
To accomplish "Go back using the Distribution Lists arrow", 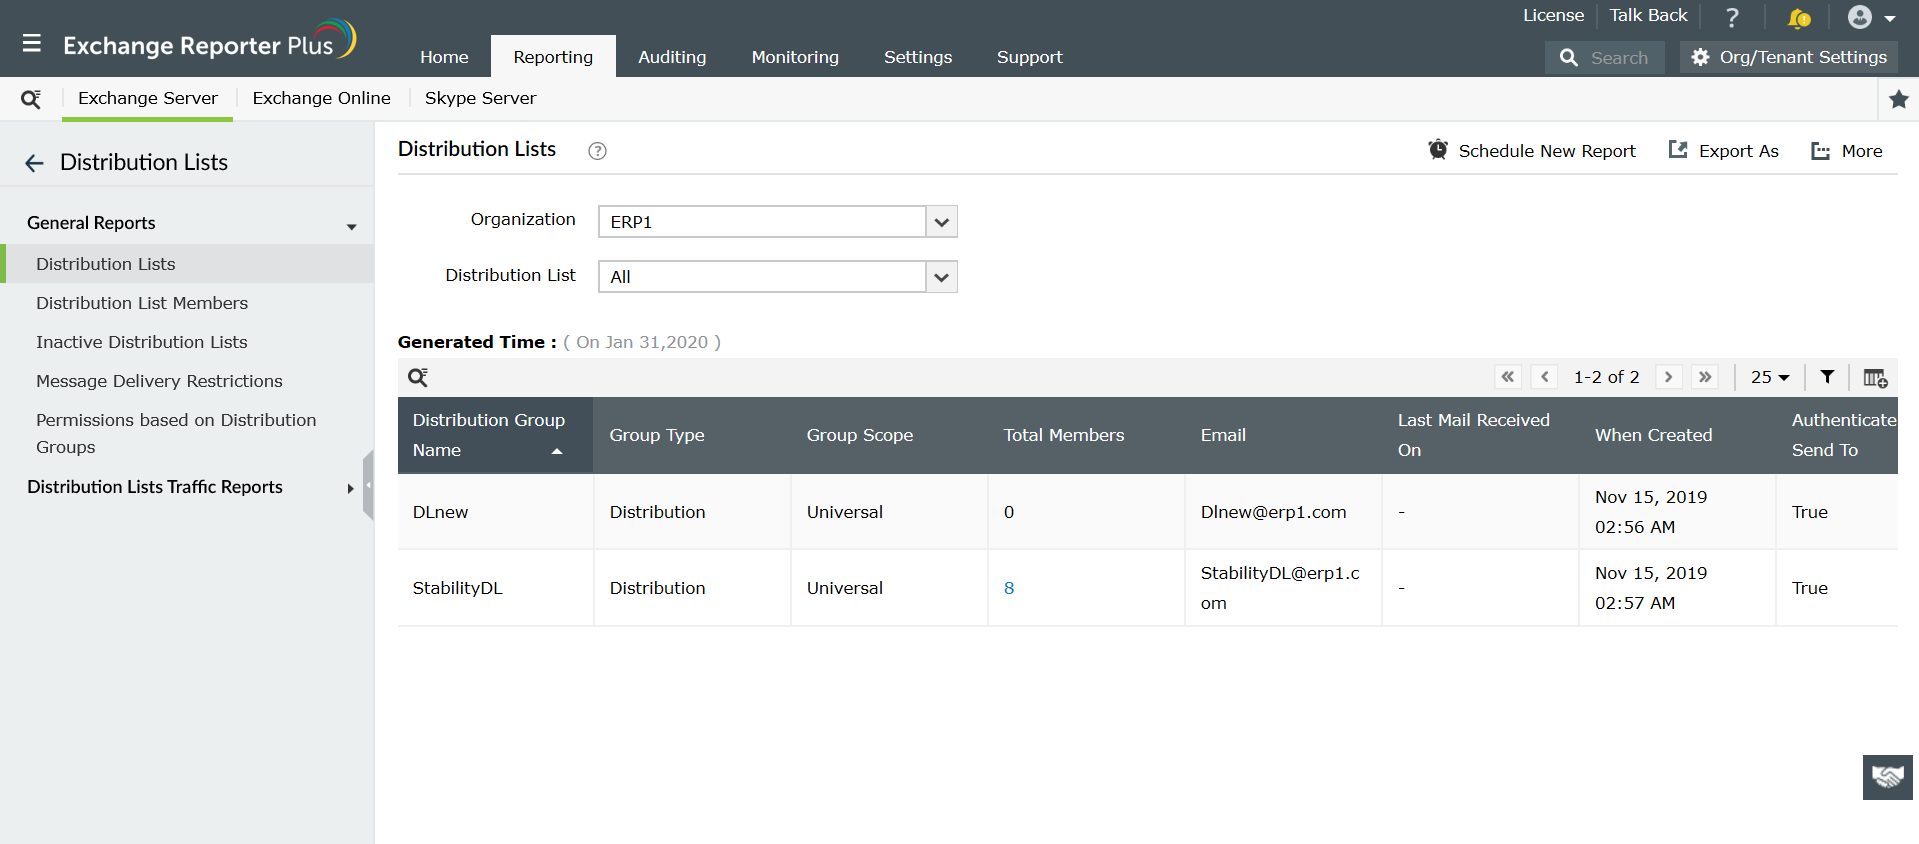I will [x=35, y=163].
